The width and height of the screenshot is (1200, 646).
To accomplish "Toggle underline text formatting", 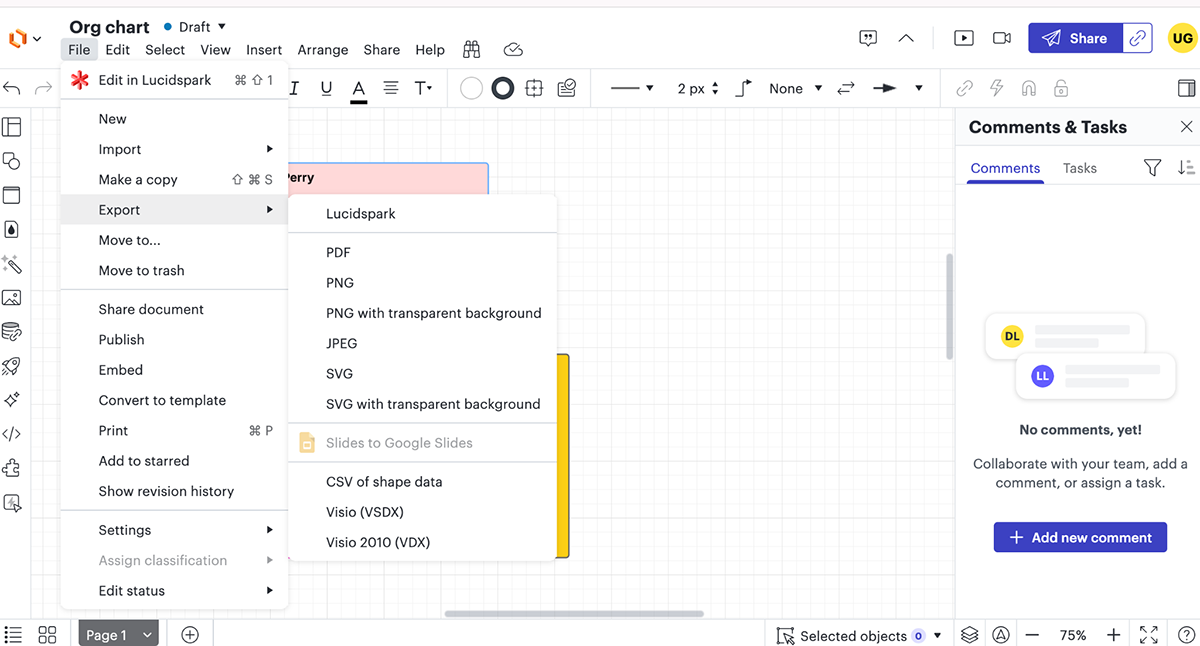I will [326, 89].
